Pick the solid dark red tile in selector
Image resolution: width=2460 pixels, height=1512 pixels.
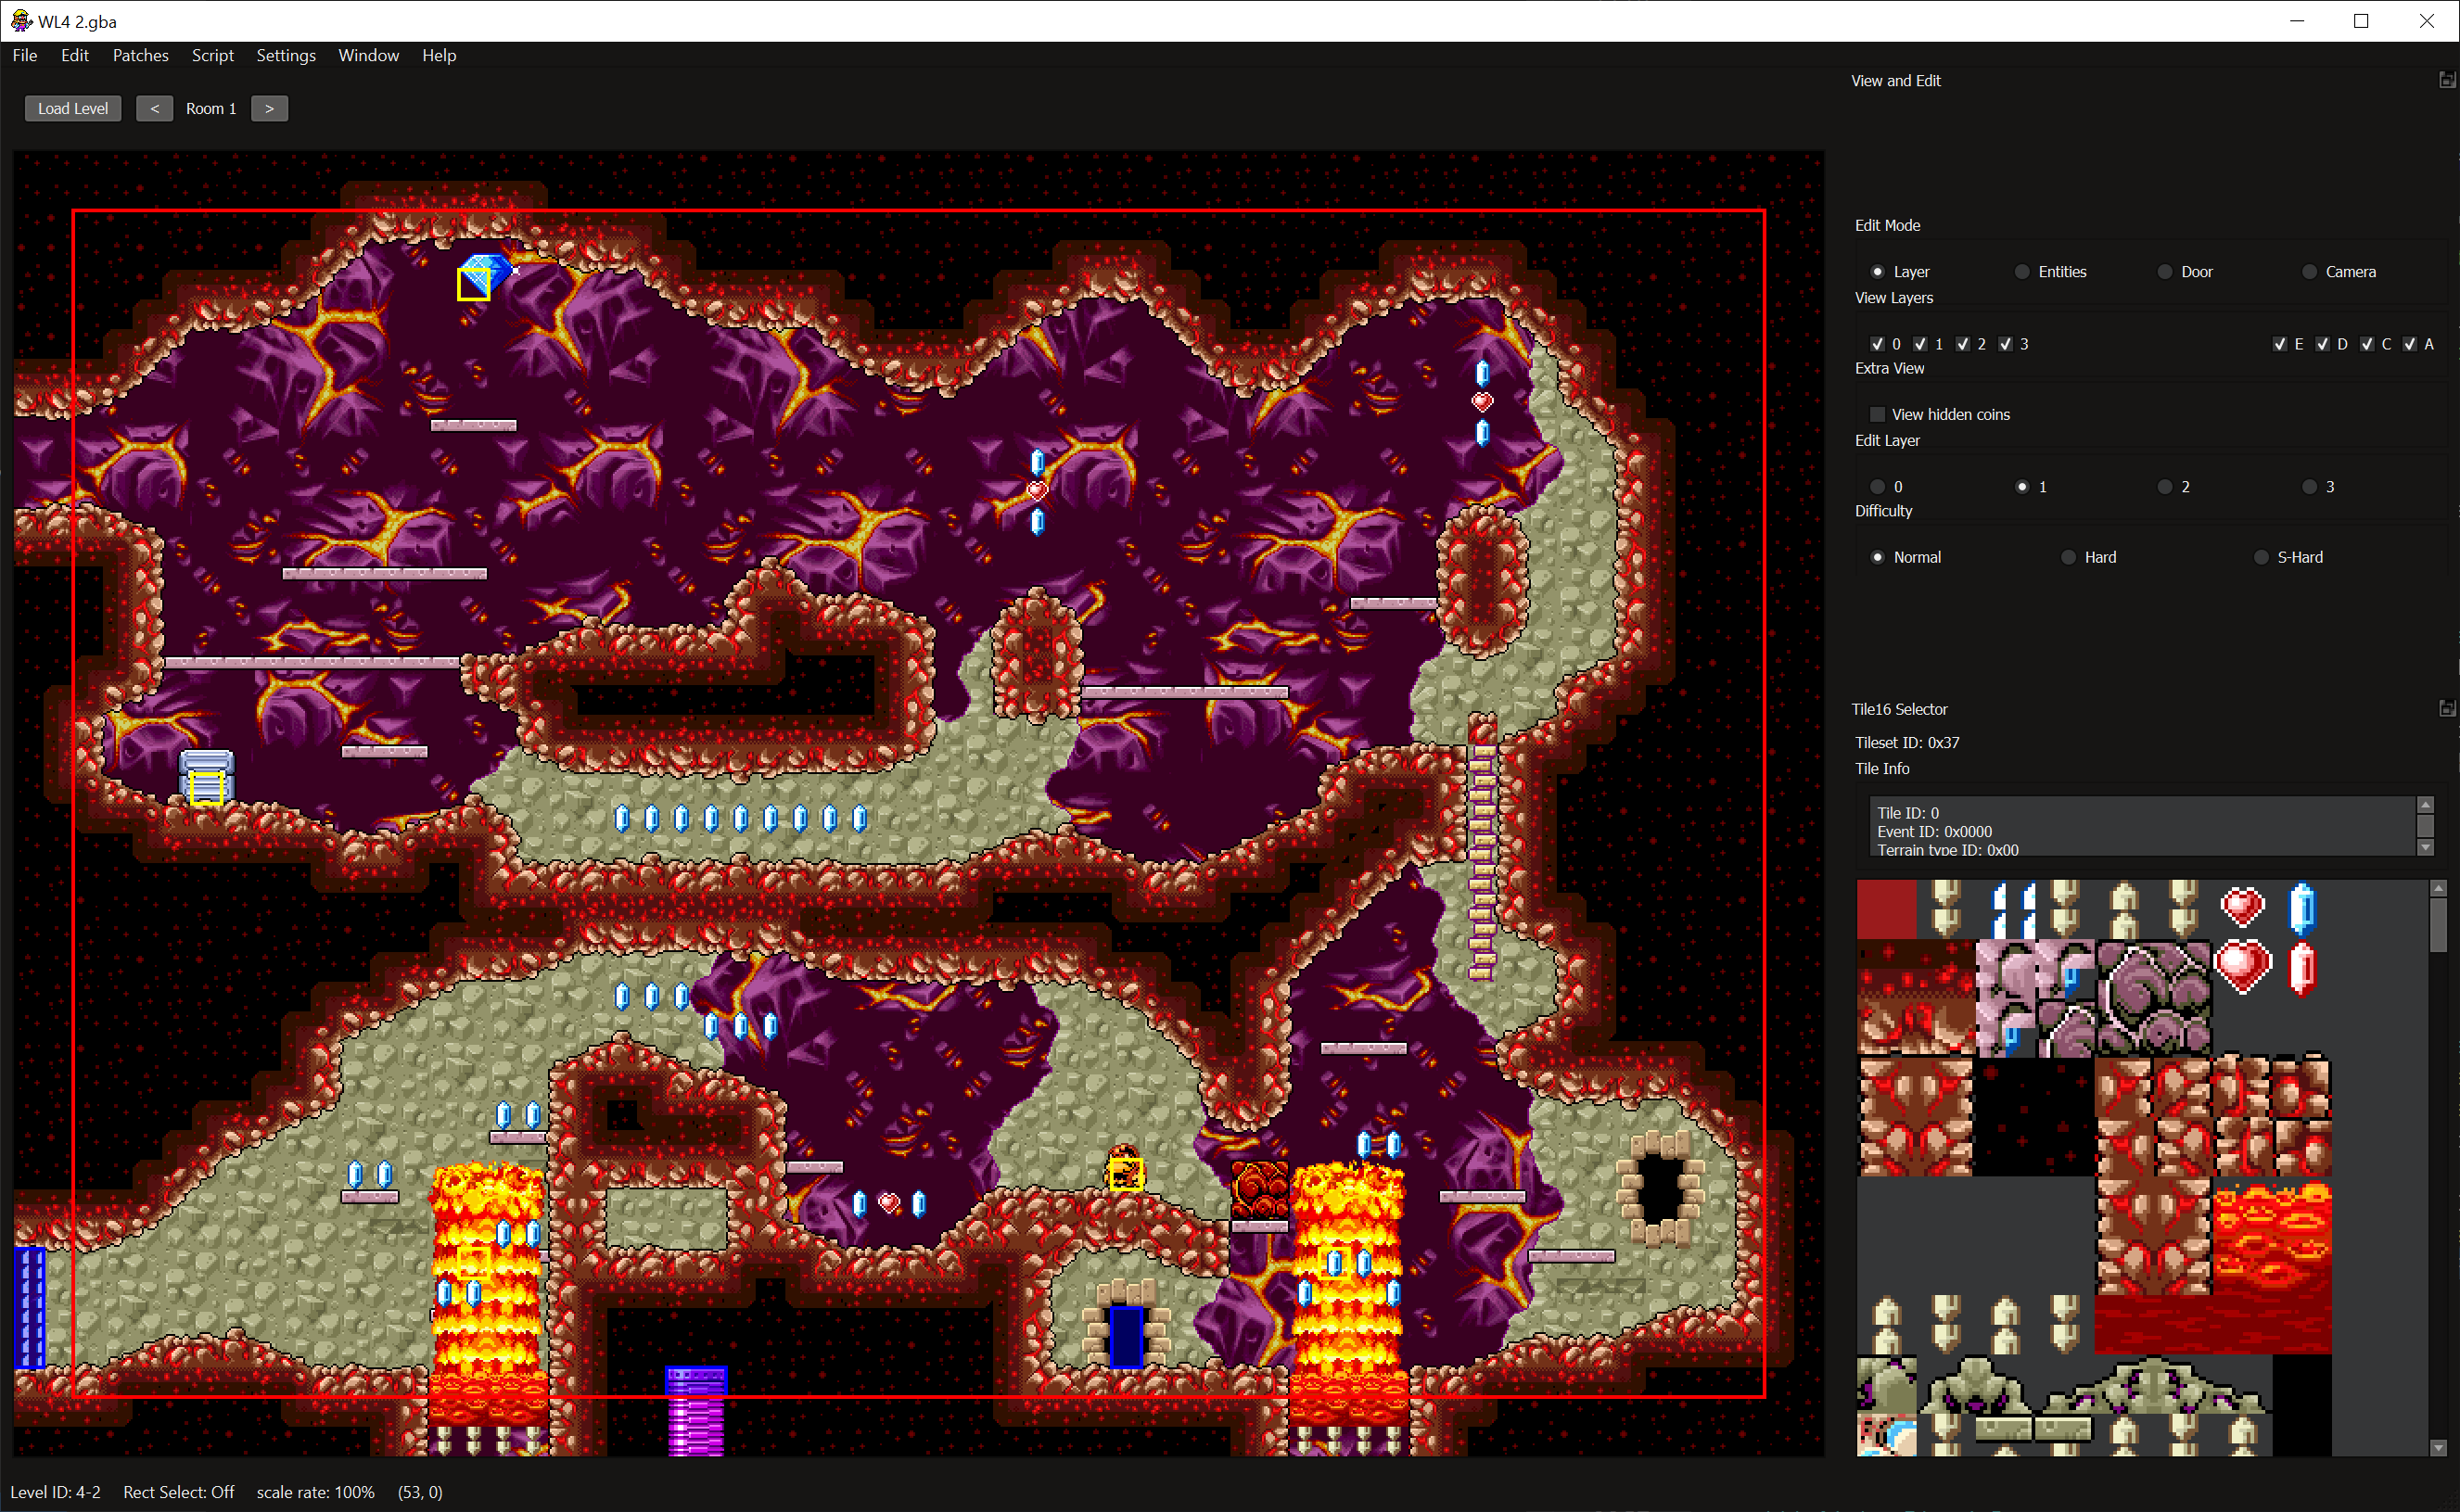click(x=1886, y=908)
